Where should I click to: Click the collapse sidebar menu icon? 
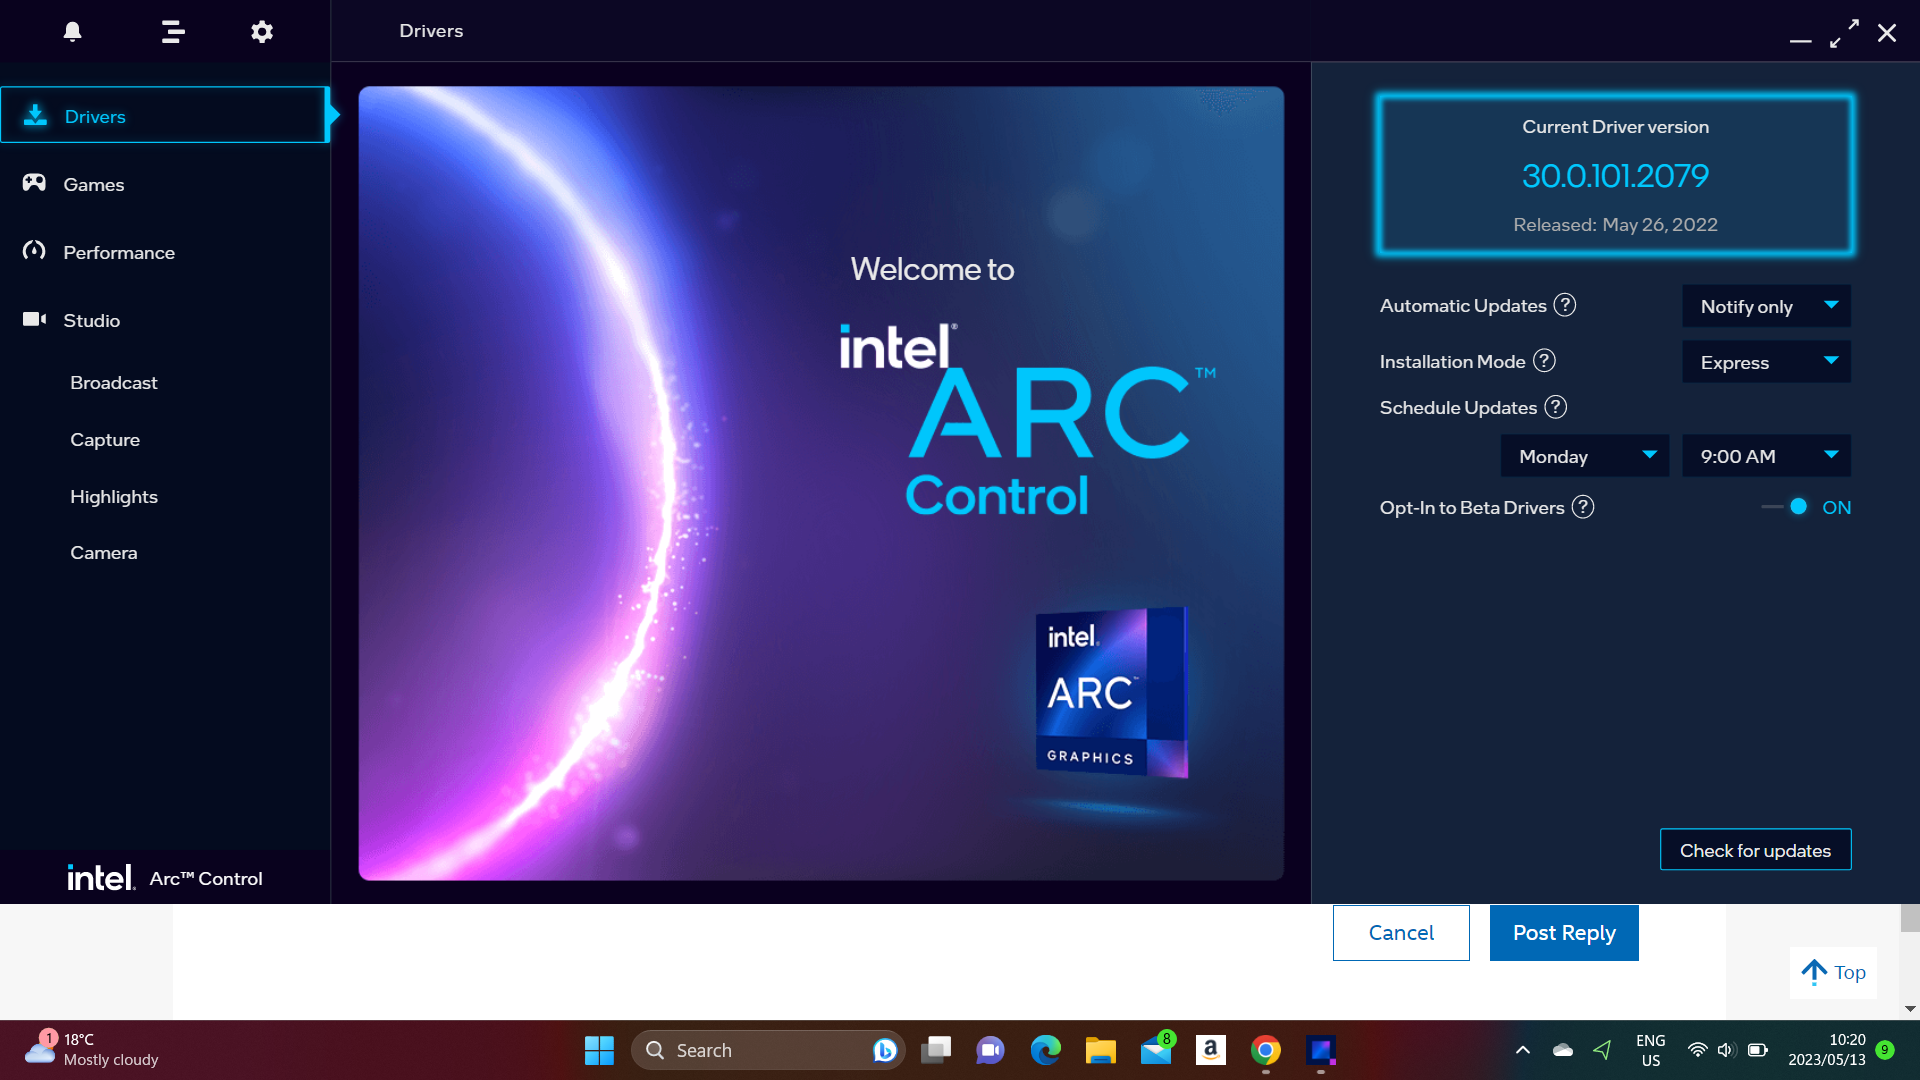pos(173,32)
